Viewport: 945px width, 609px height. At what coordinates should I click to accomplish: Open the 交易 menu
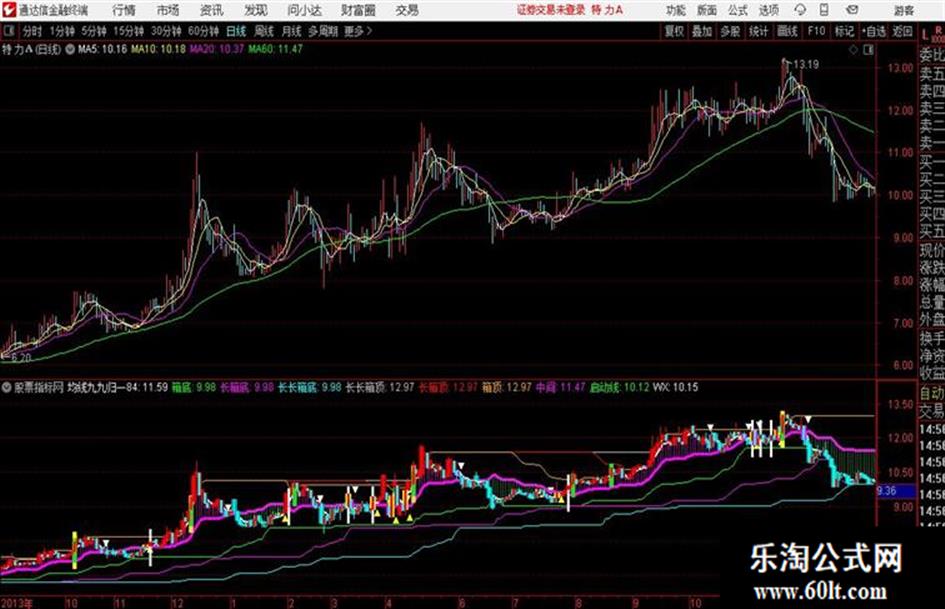point(407,10)
